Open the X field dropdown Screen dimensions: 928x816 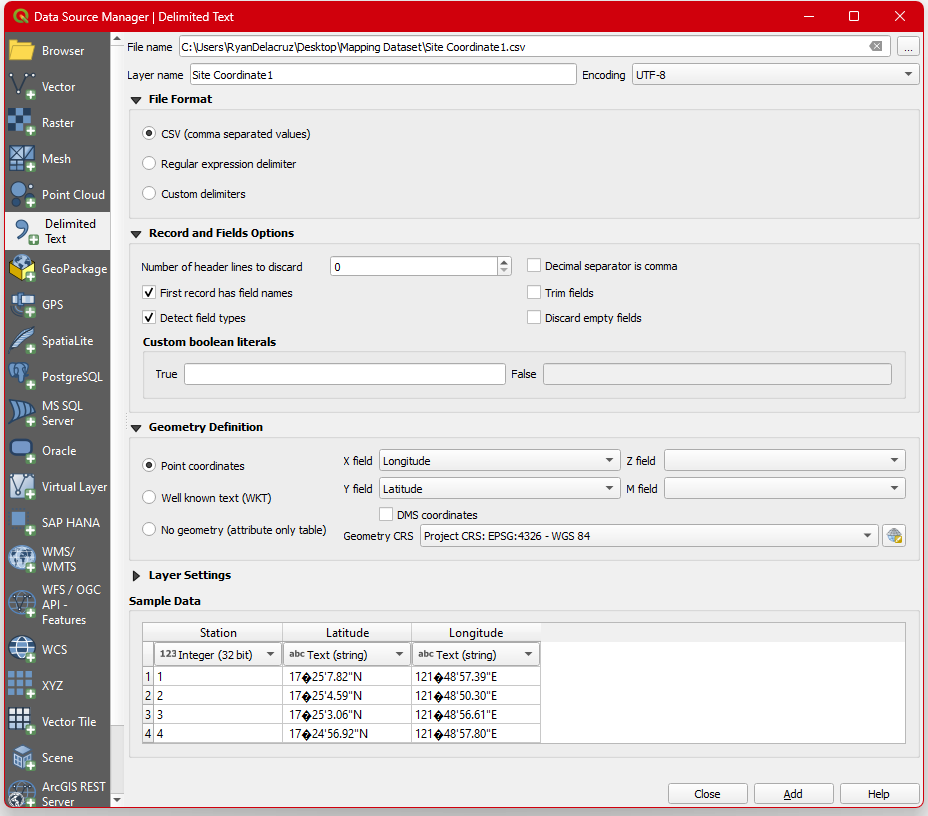(x=499, y=461)
